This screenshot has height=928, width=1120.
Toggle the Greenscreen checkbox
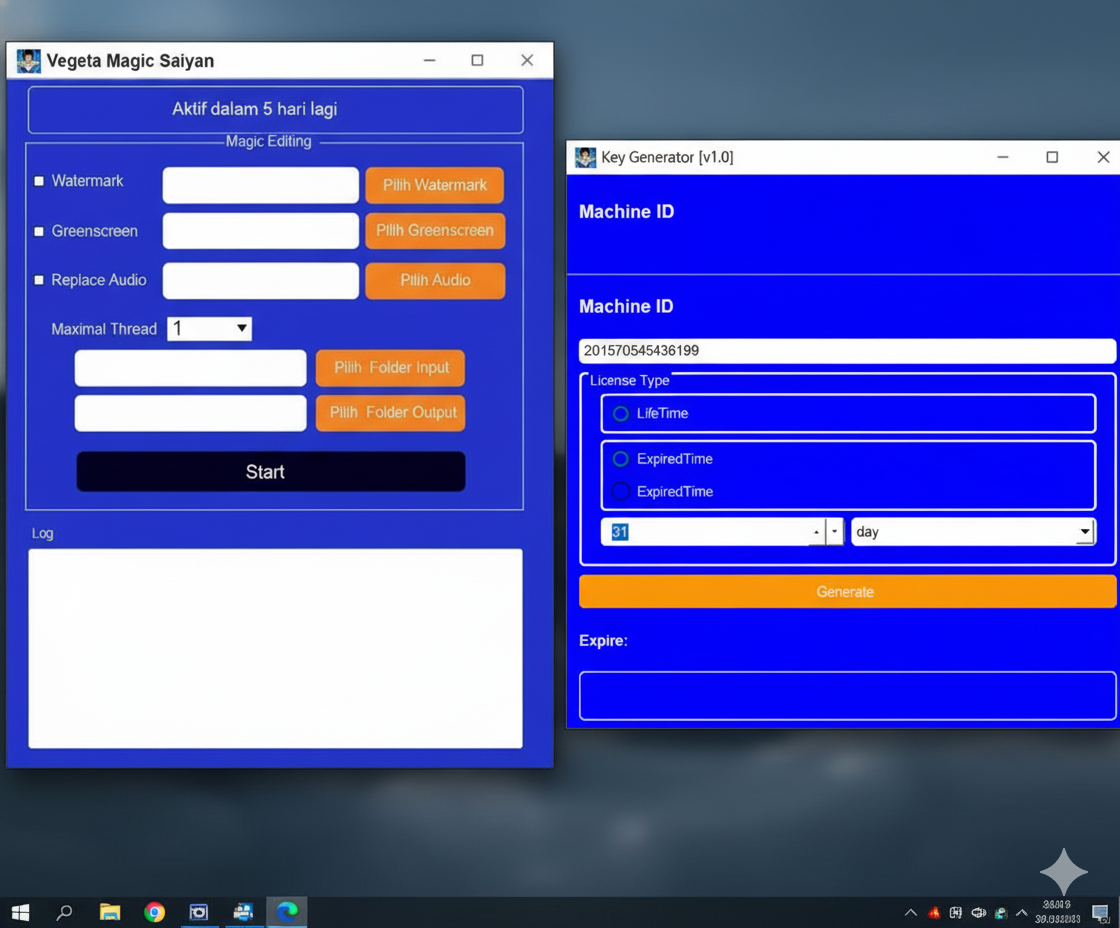(x=39, y=230)
